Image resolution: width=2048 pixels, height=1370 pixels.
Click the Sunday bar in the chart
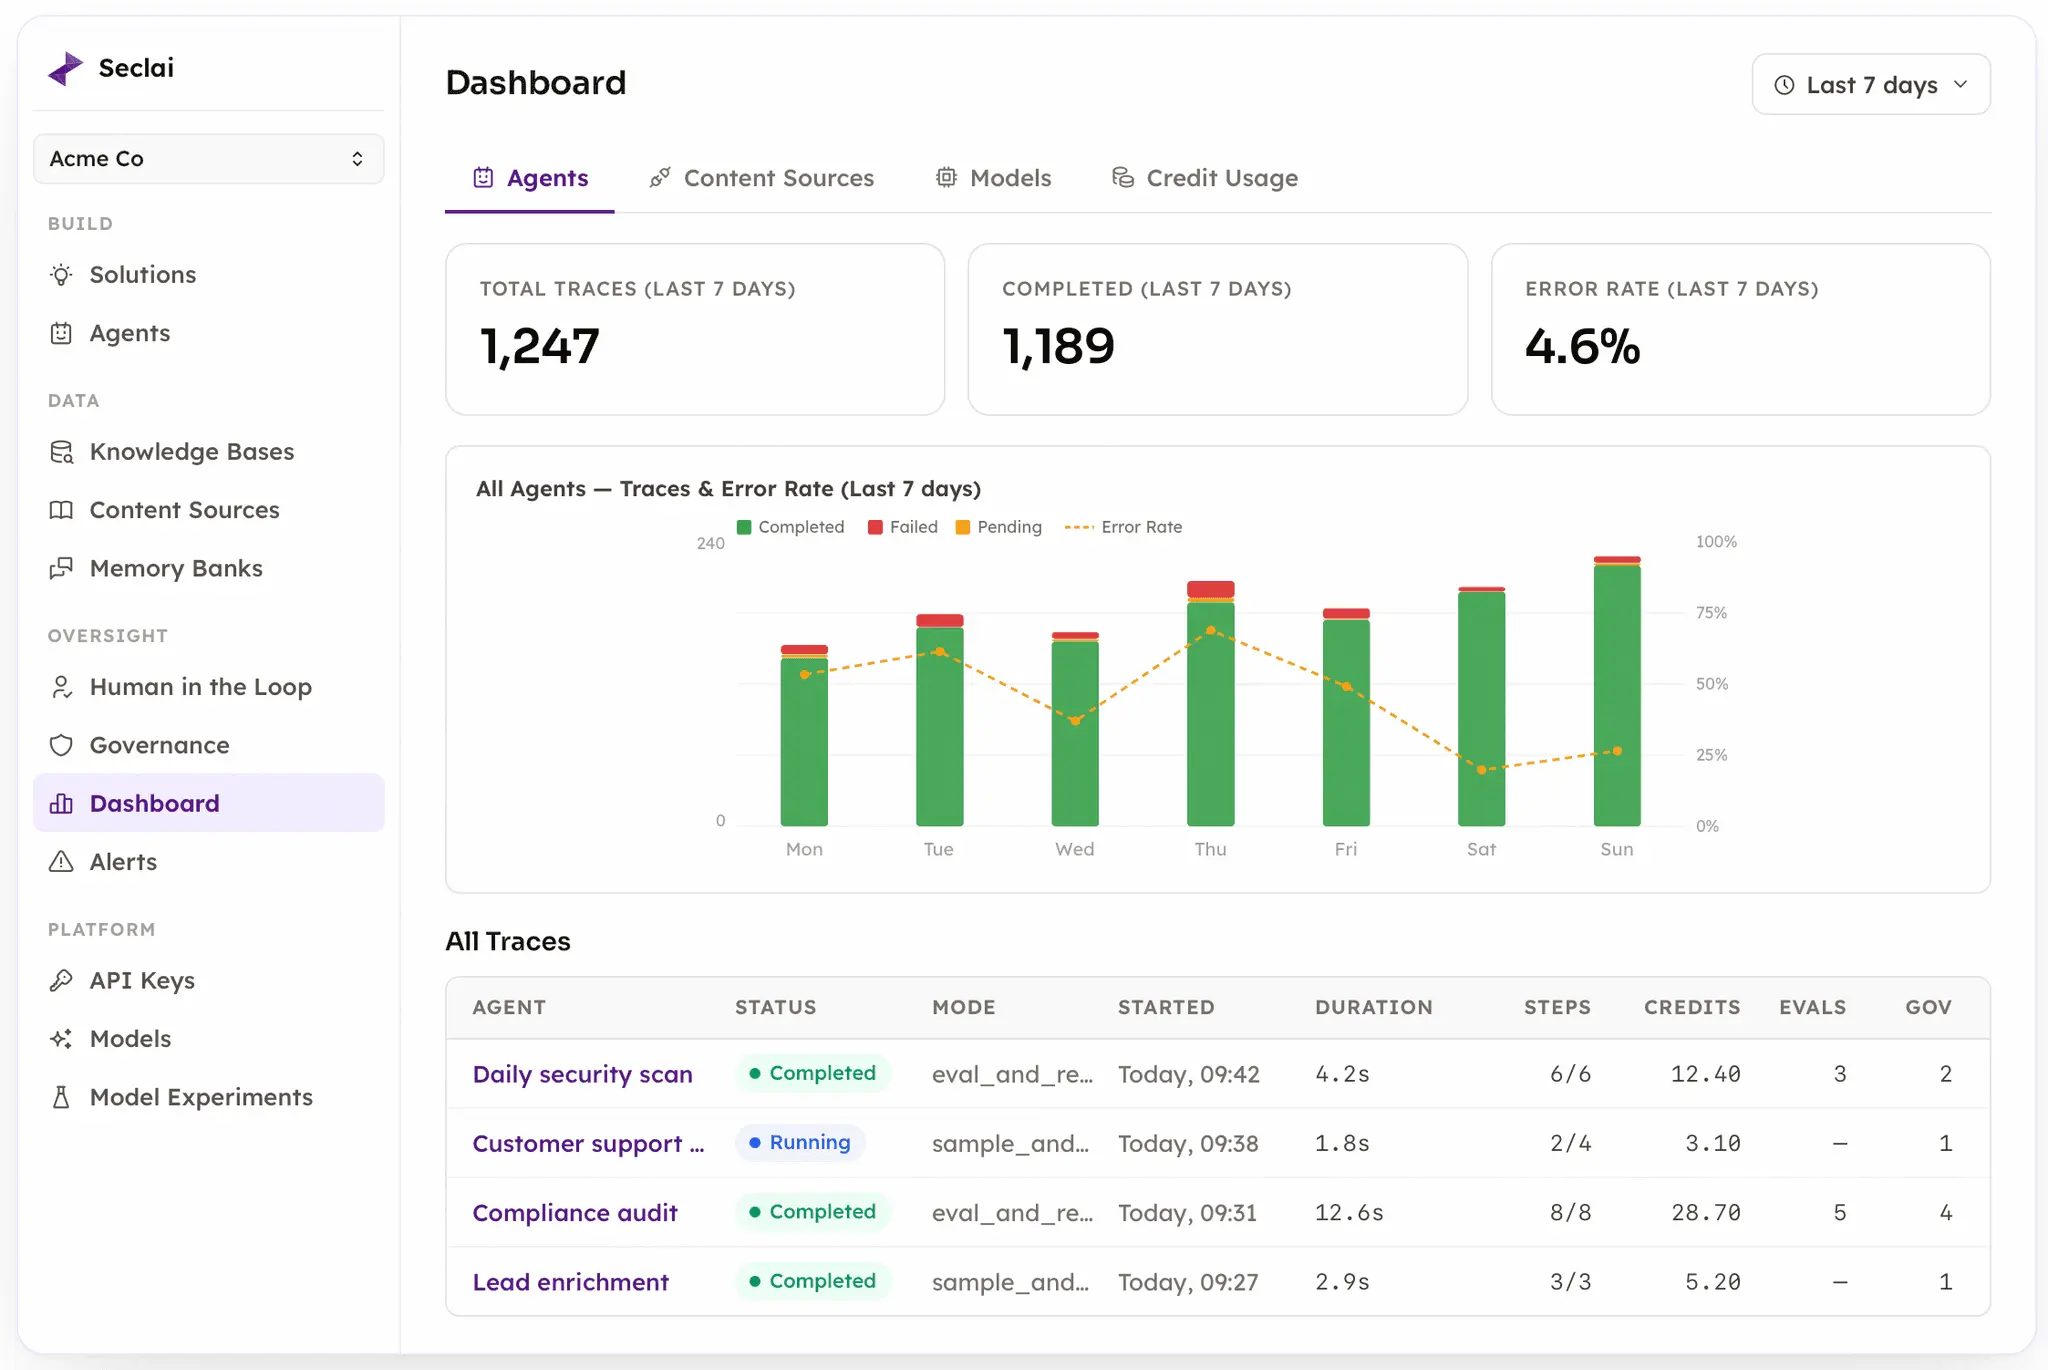pos(1617,691)
